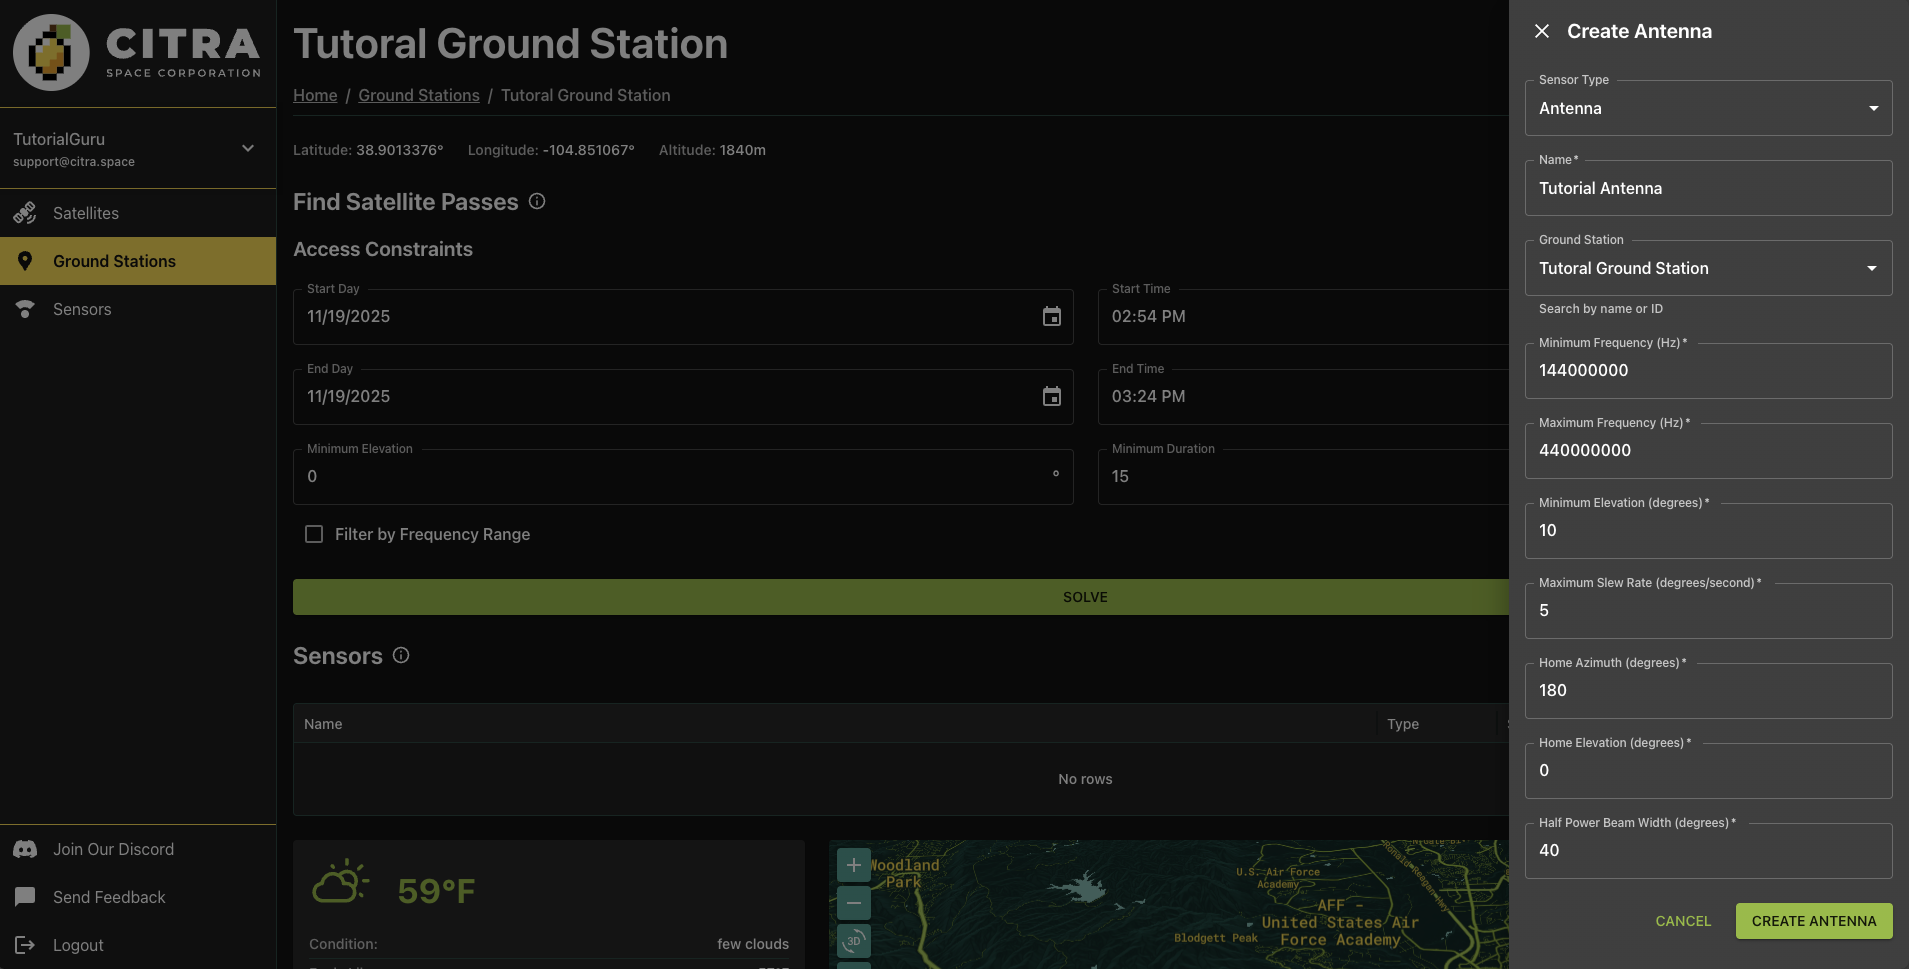The height and width of the screenshot is (969, 1909).
Task: Click the location pin icon for Ground Stations
Action: 25,261
